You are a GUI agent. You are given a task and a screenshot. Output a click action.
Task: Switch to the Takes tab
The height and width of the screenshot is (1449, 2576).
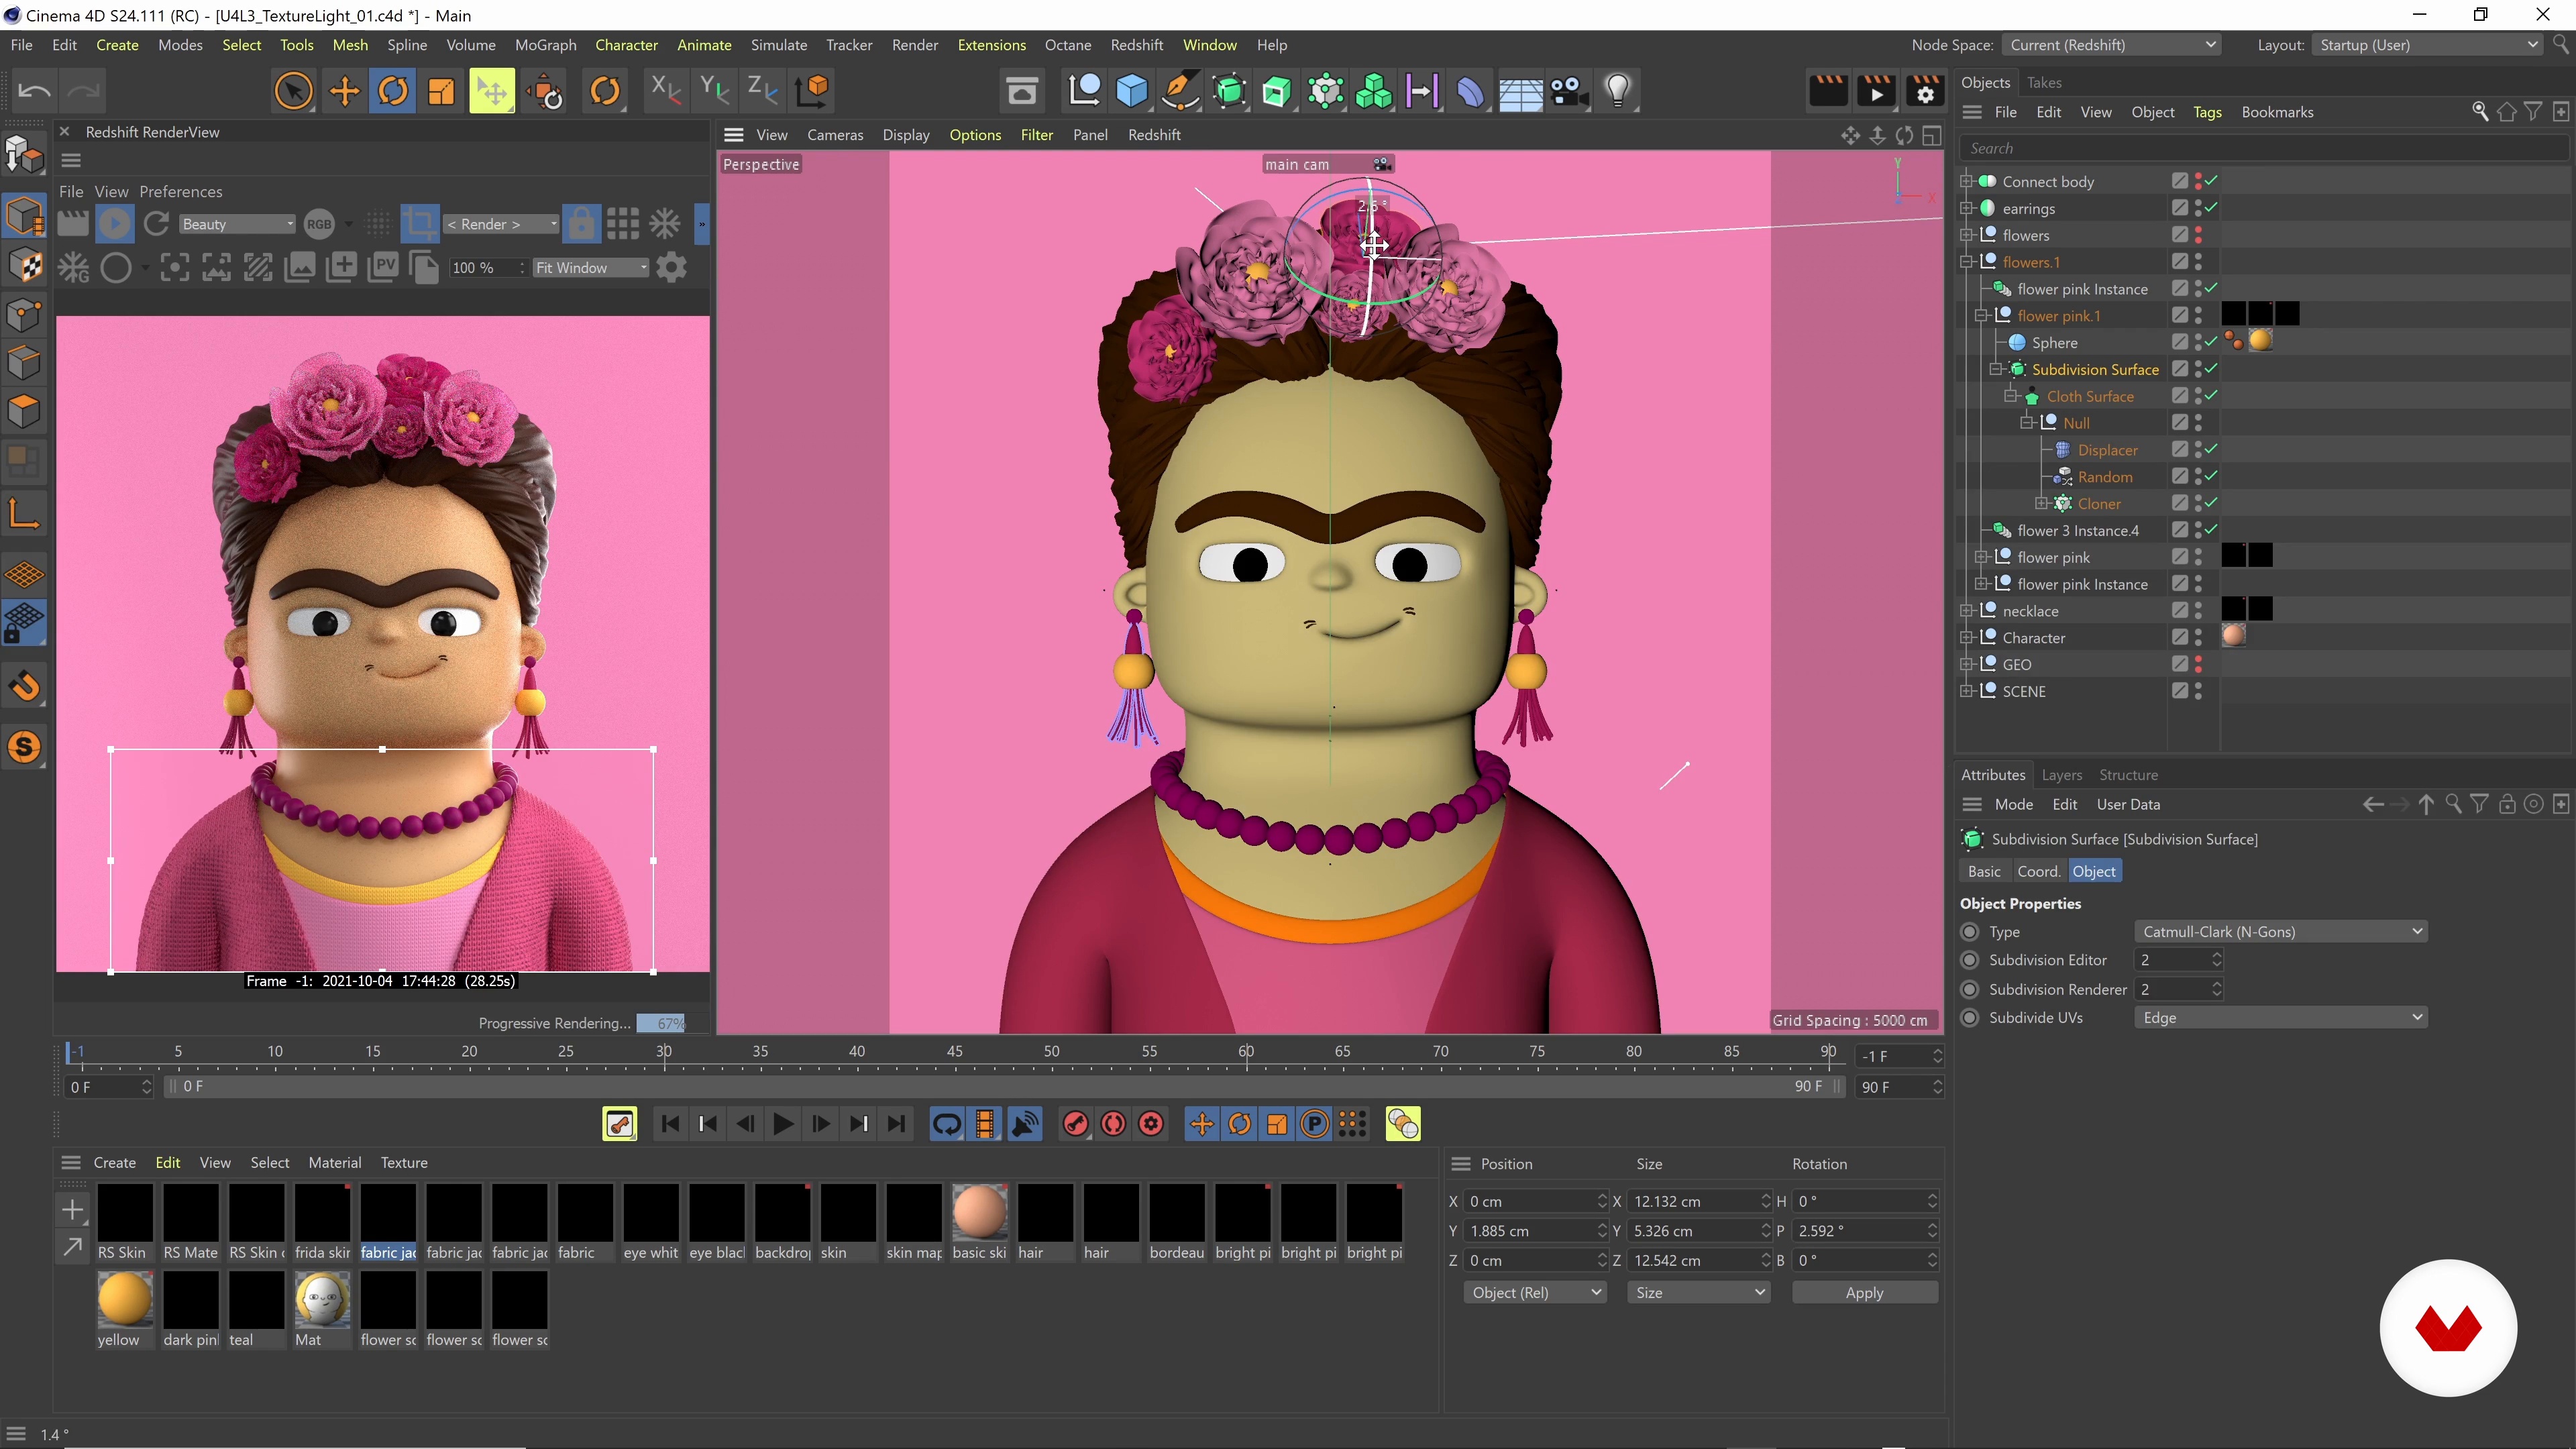[2044, 83]
